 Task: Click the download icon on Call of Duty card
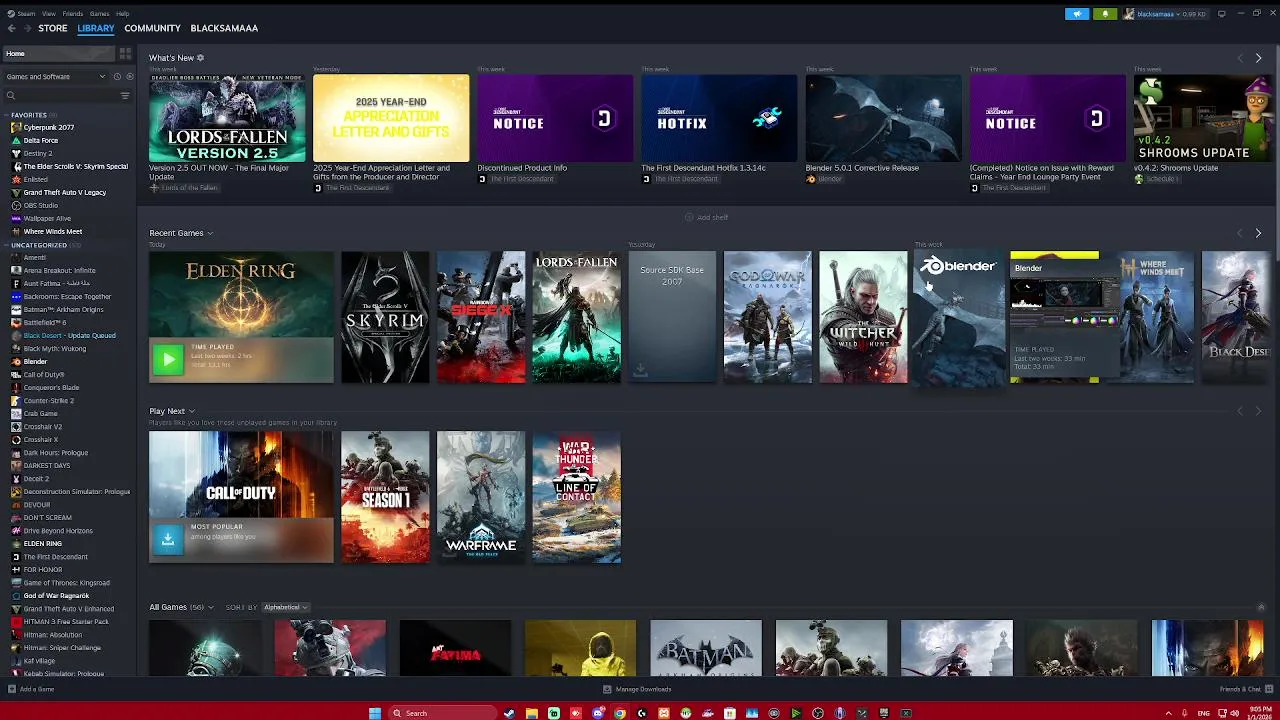coord(168,538)
